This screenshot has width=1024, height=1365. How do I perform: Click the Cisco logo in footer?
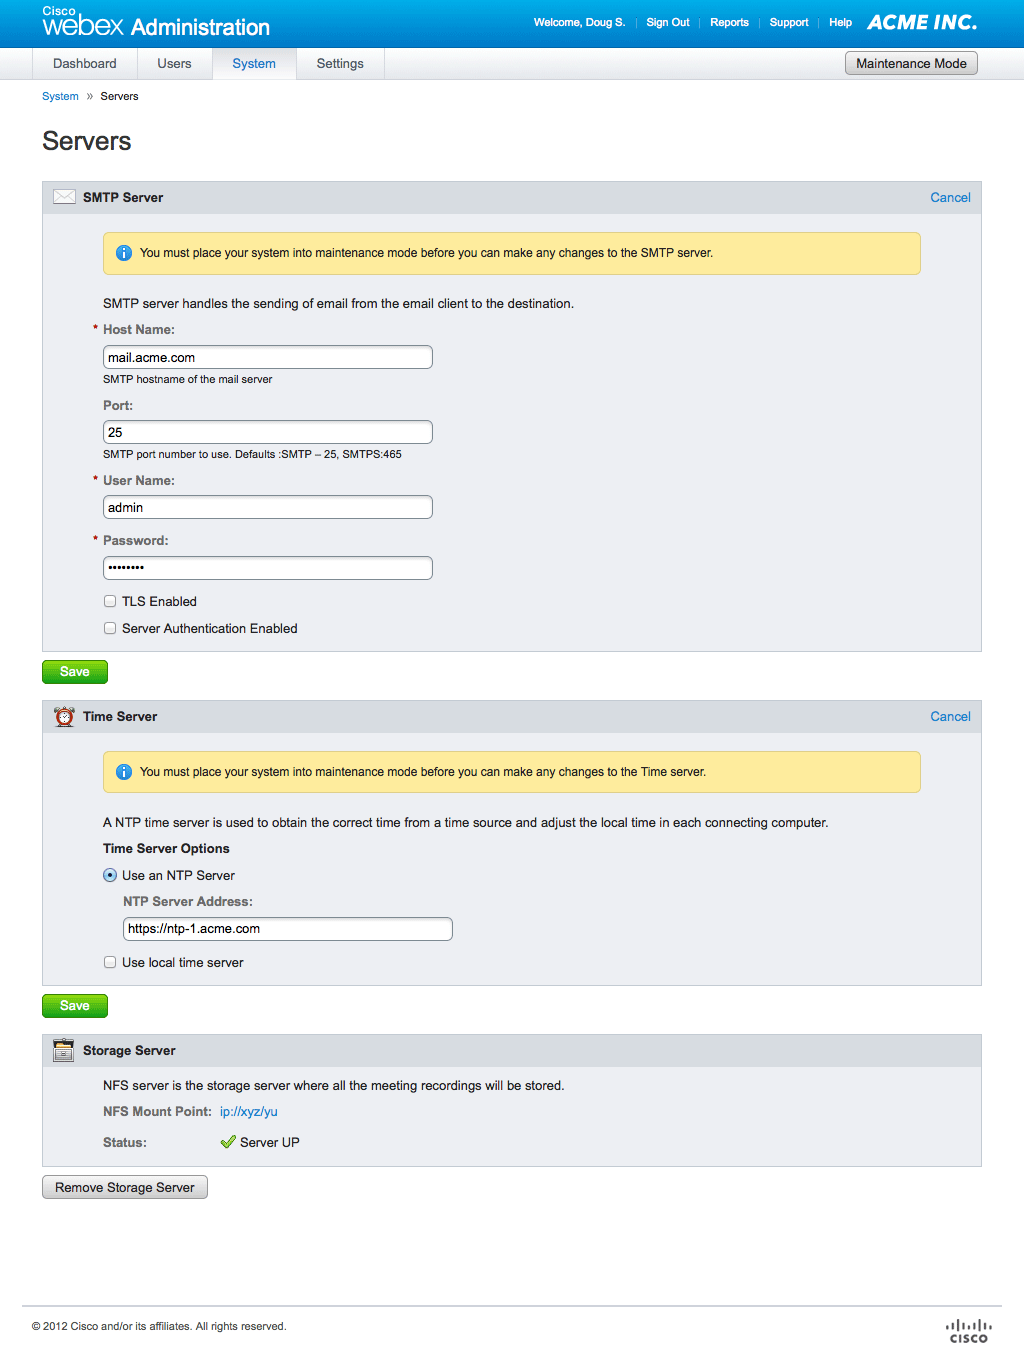point(968,1331)
